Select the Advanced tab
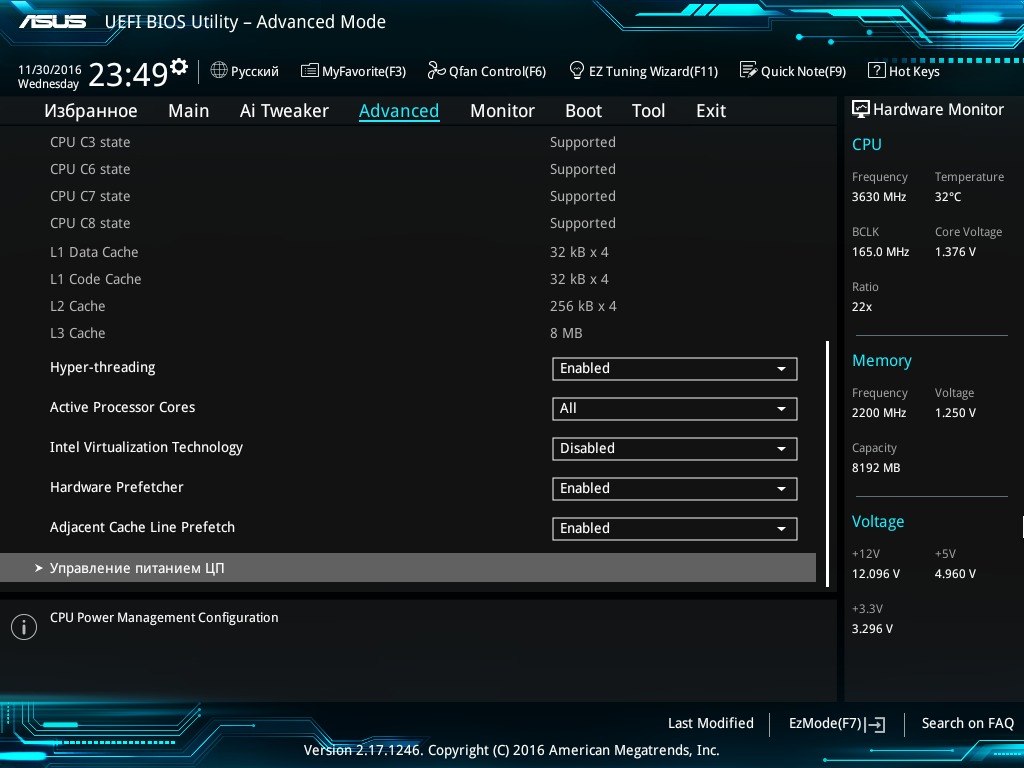Image resolution: width=1024 pixels, height=768 pixels. click(399, 111)
